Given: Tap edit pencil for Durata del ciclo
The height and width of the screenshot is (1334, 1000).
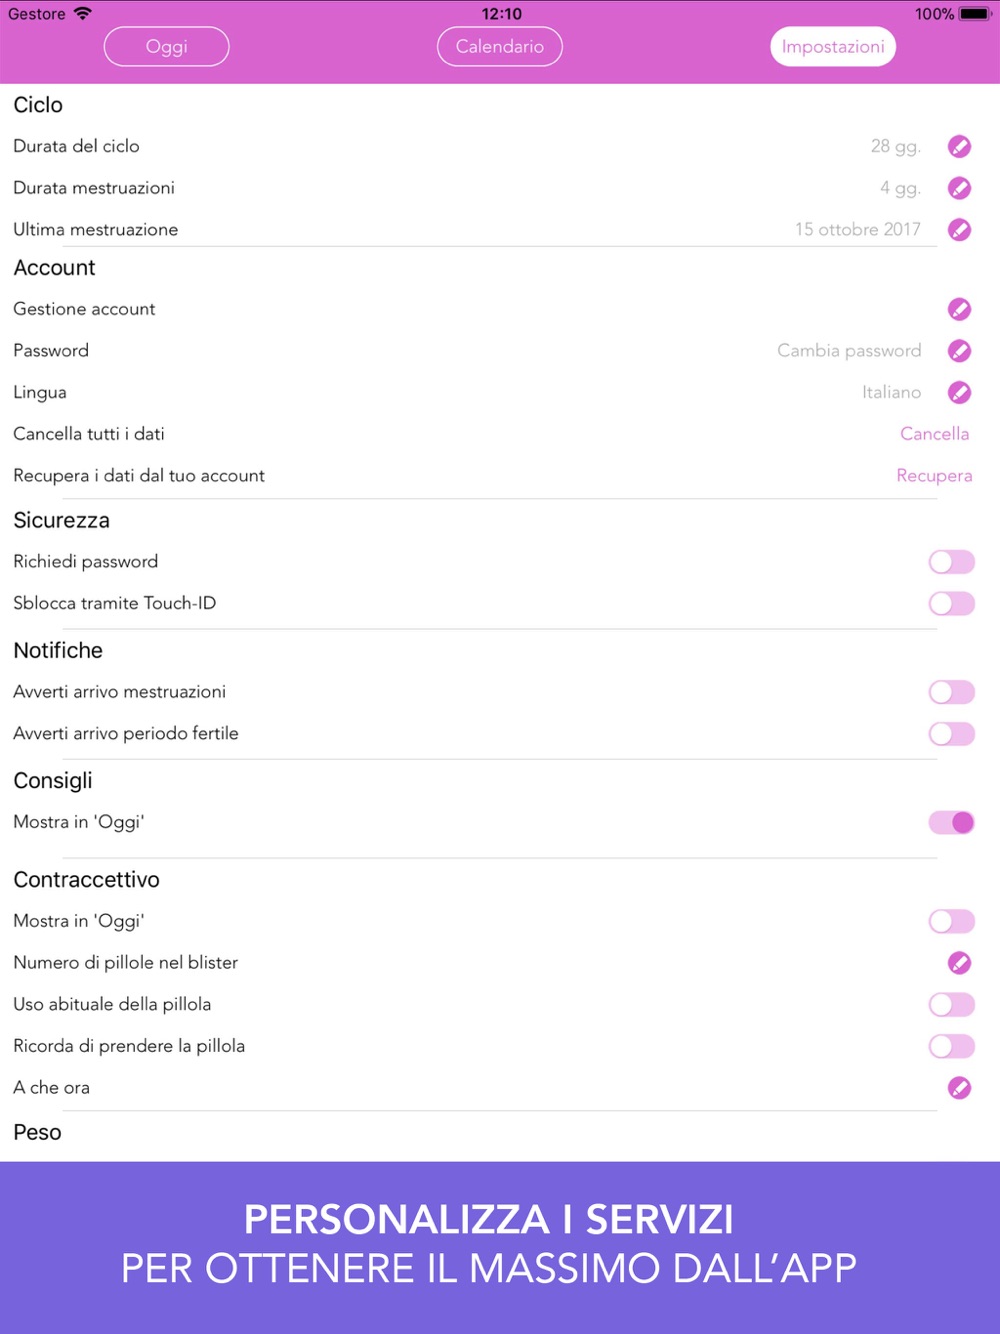Looking at the screenshot, I should (959, 147).
